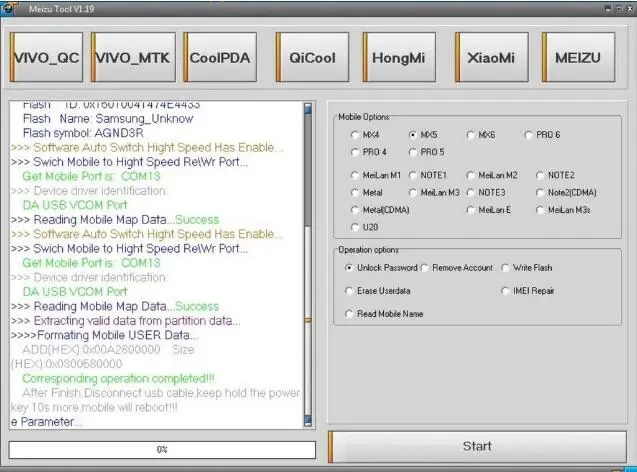Click the 'Flash Name: Samsung_Unknow' log line
Screen dimensions: 637x472
(x=108, y=119)
